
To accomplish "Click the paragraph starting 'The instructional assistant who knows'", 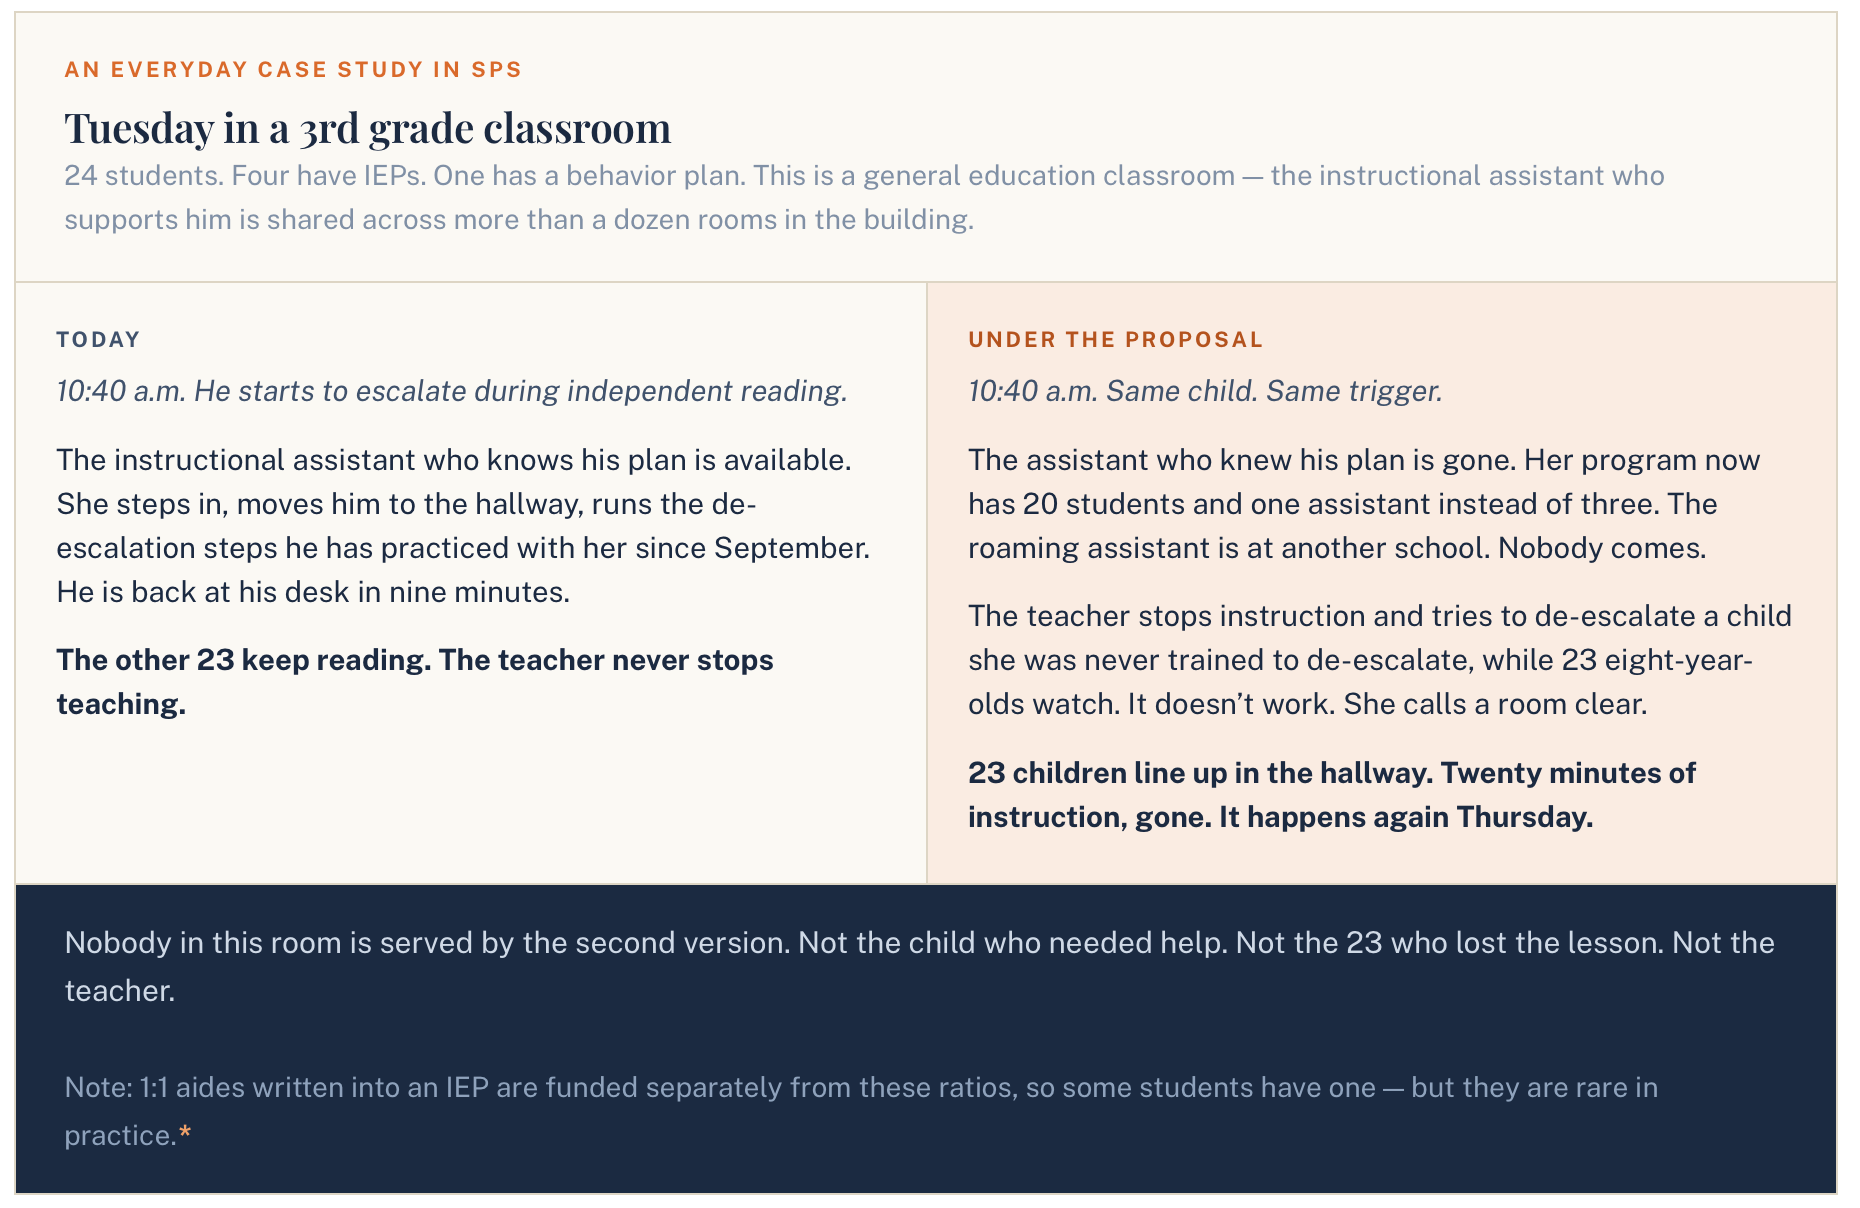I will [463, 526].
